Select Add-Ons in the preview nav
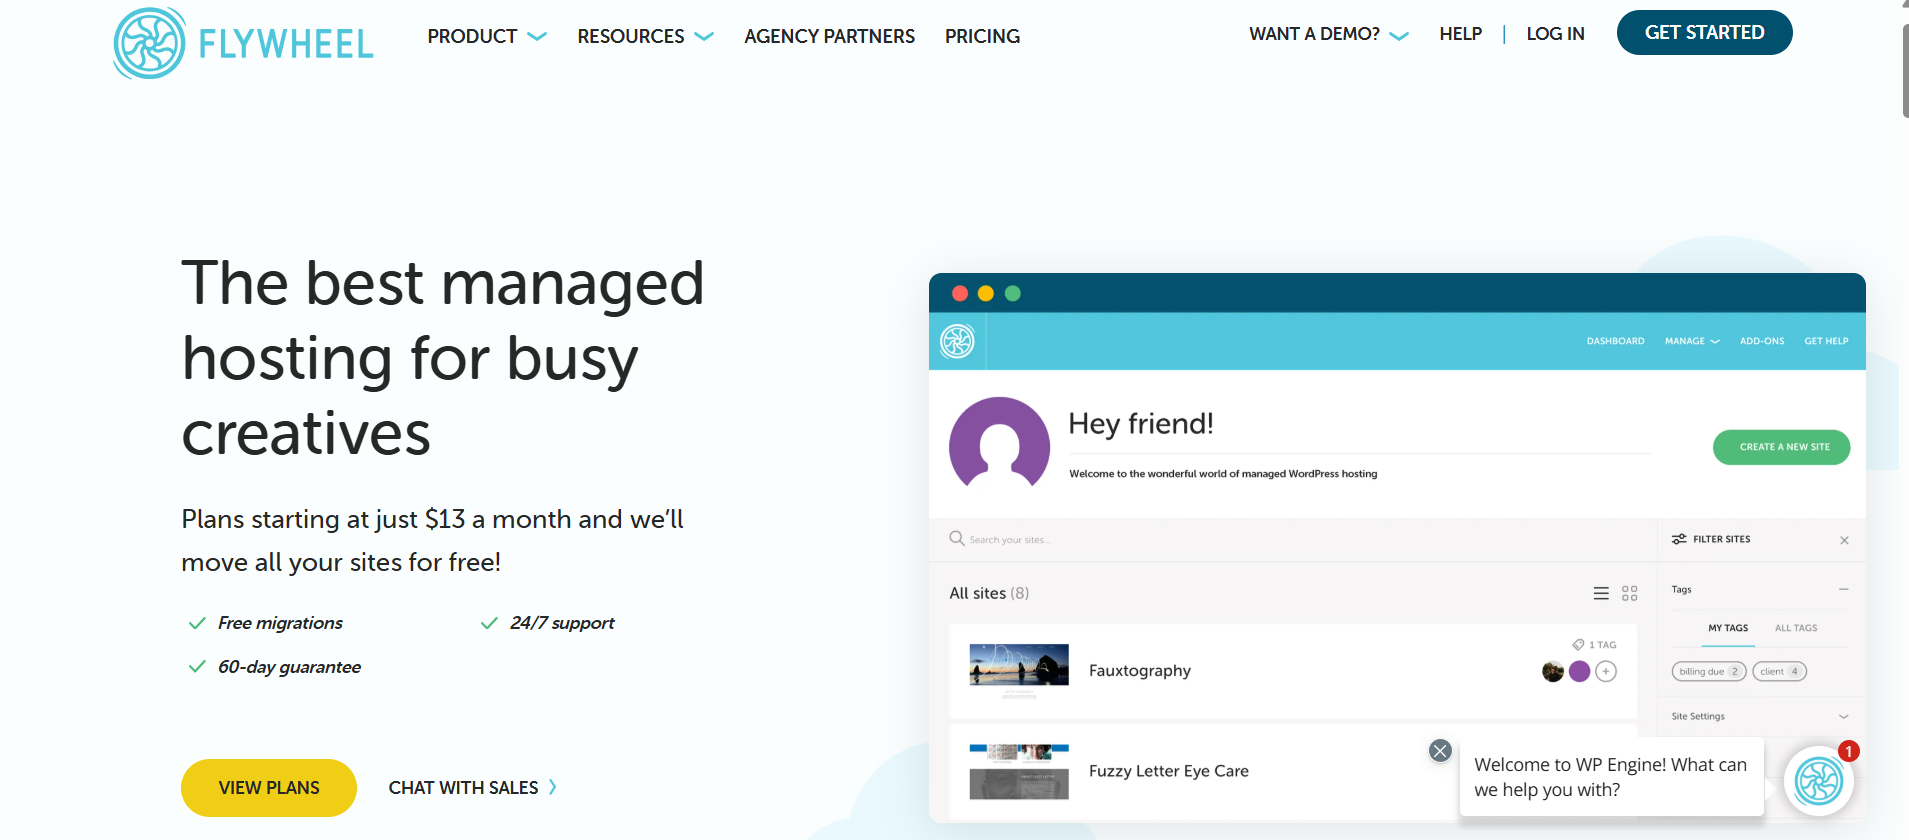The image size is (1909, 840). [x=1762, y=341]
